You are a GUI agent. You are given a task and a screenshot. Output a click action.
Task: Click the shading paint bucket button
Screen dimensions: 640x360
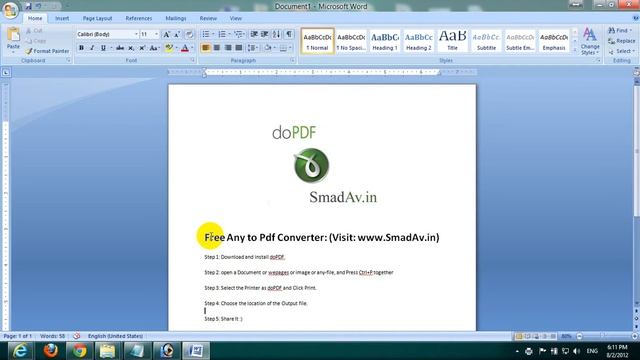(x=268, y=48)
